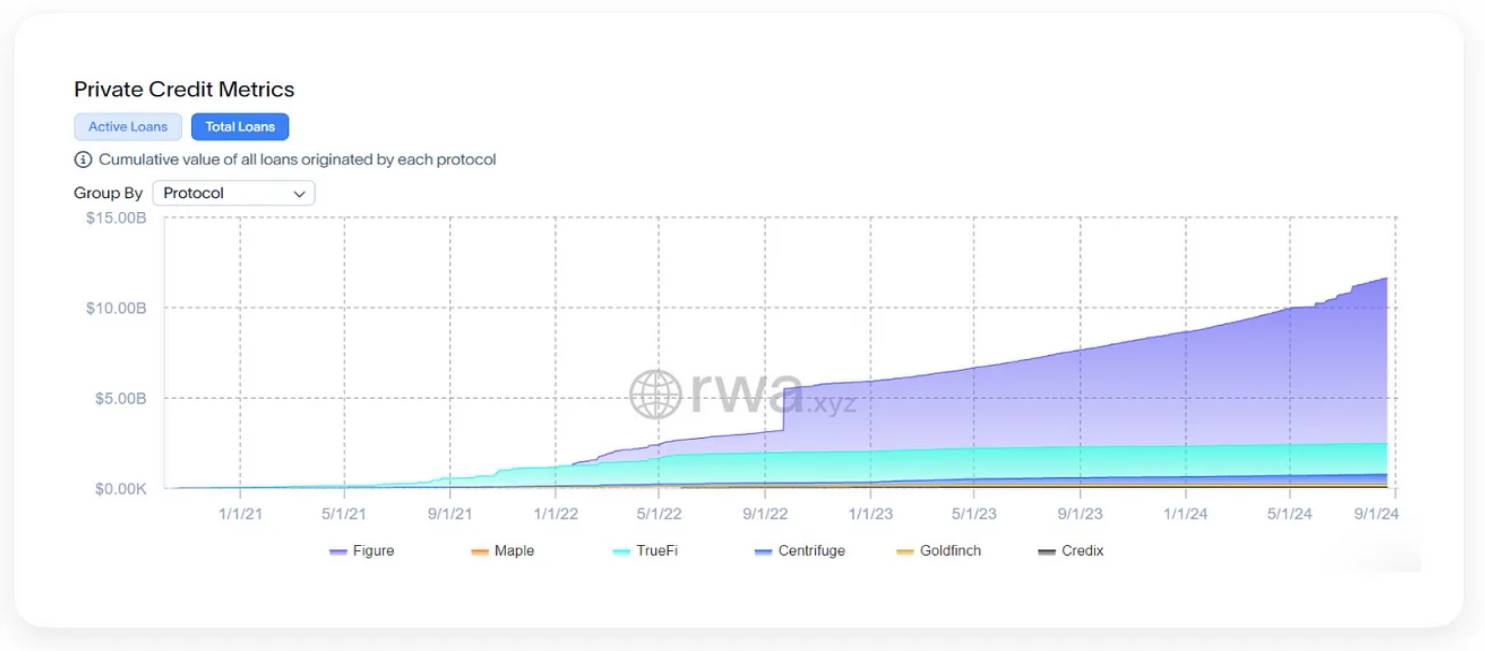Toggle TrueFi series via legend label

pyautogui.click(x=657, y=551)
